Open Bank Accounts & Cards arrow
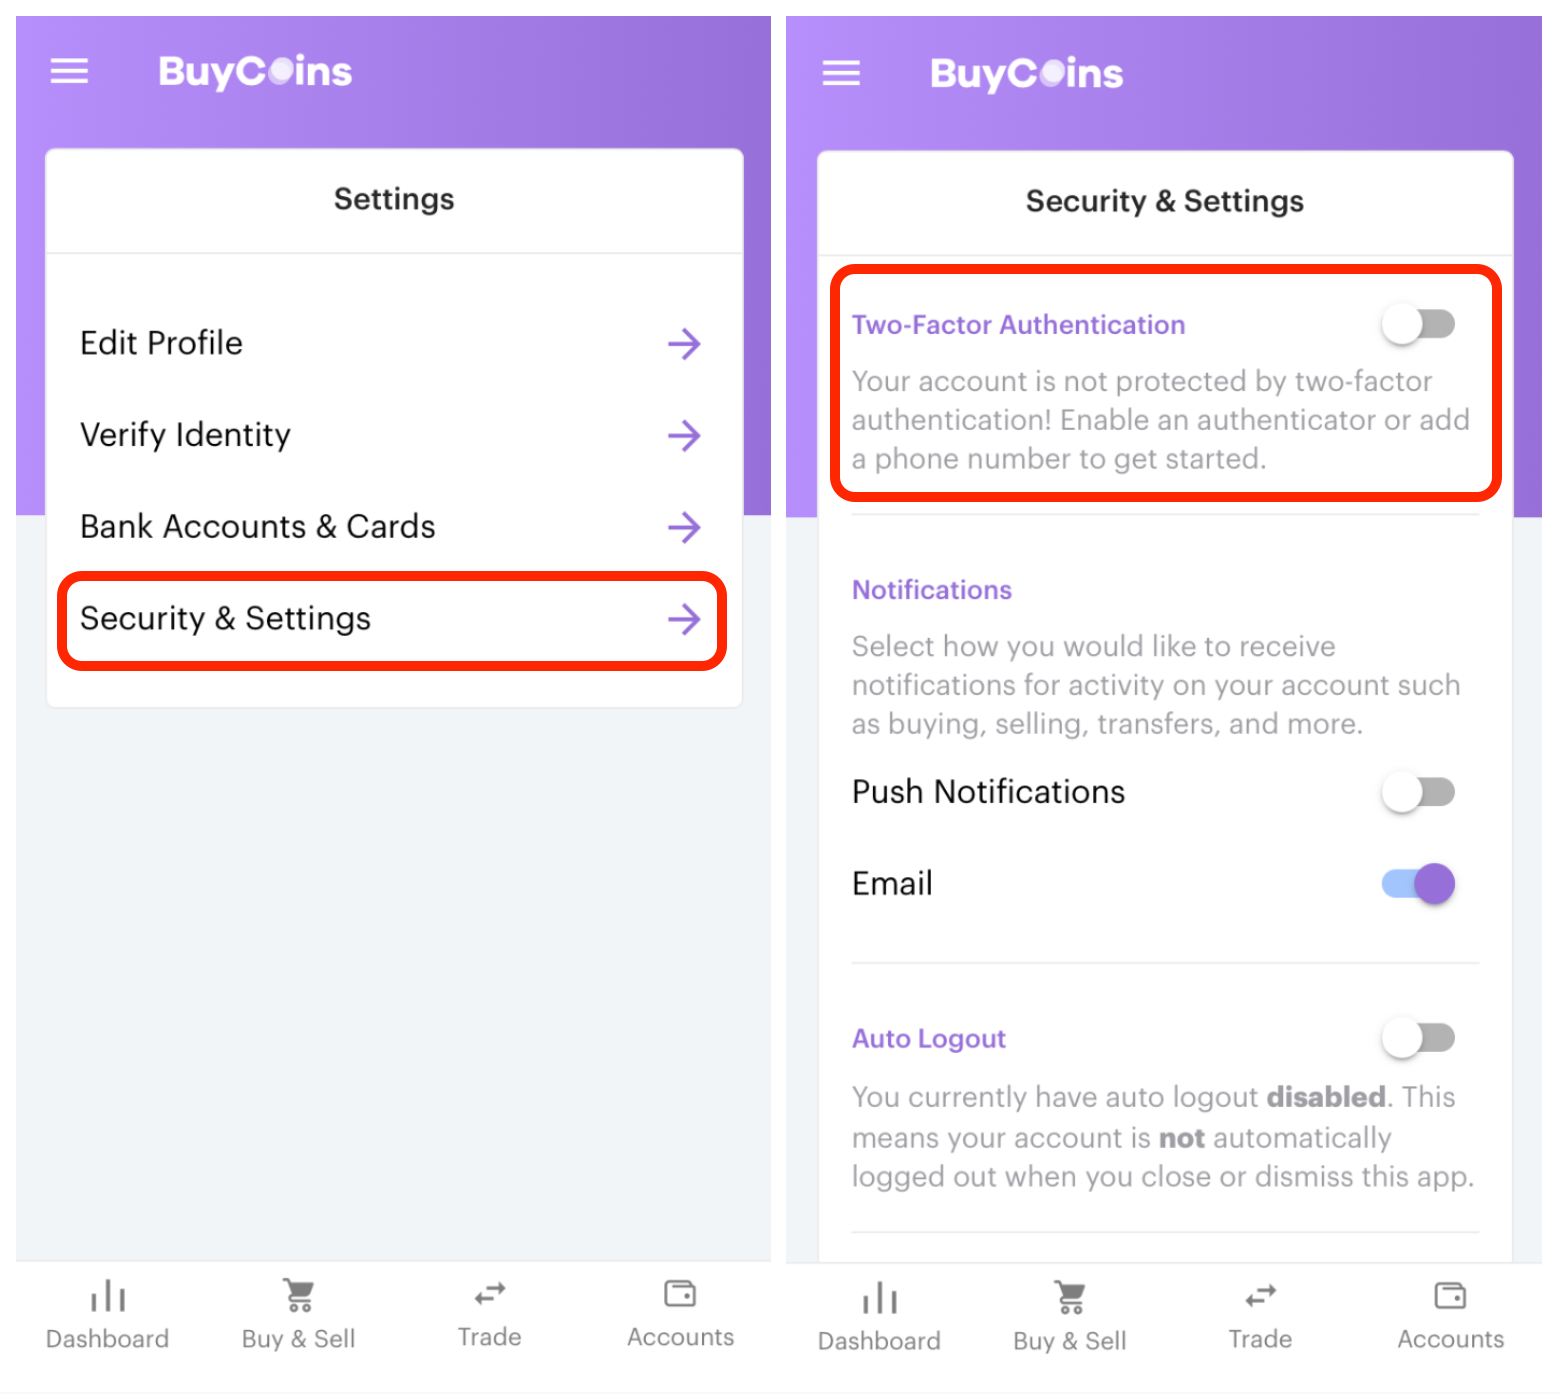Viewport: 1560px width, 1394px height. tap(684, 527)
